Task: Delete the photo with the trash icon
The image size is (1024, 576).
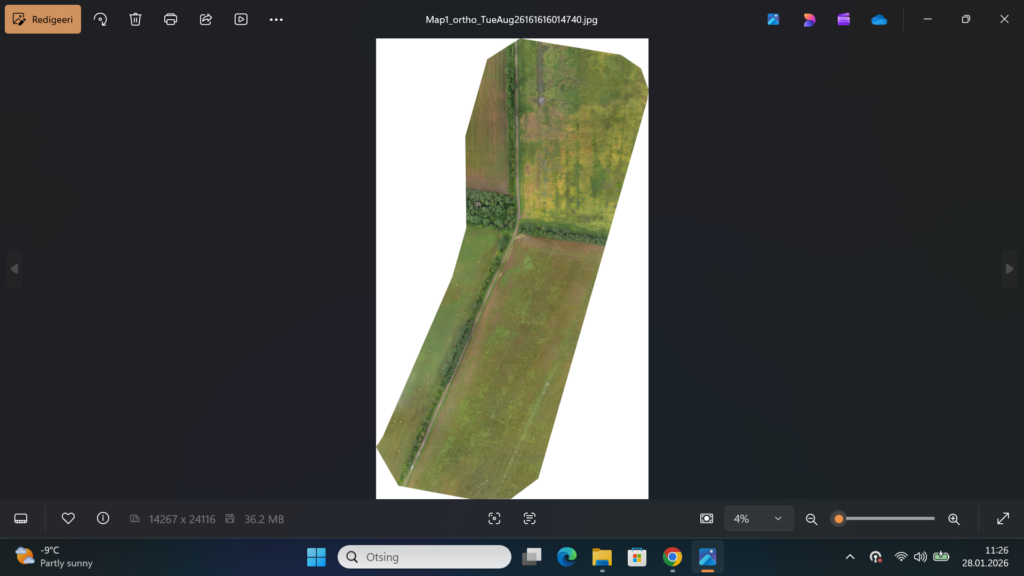Action: (136, 19)
